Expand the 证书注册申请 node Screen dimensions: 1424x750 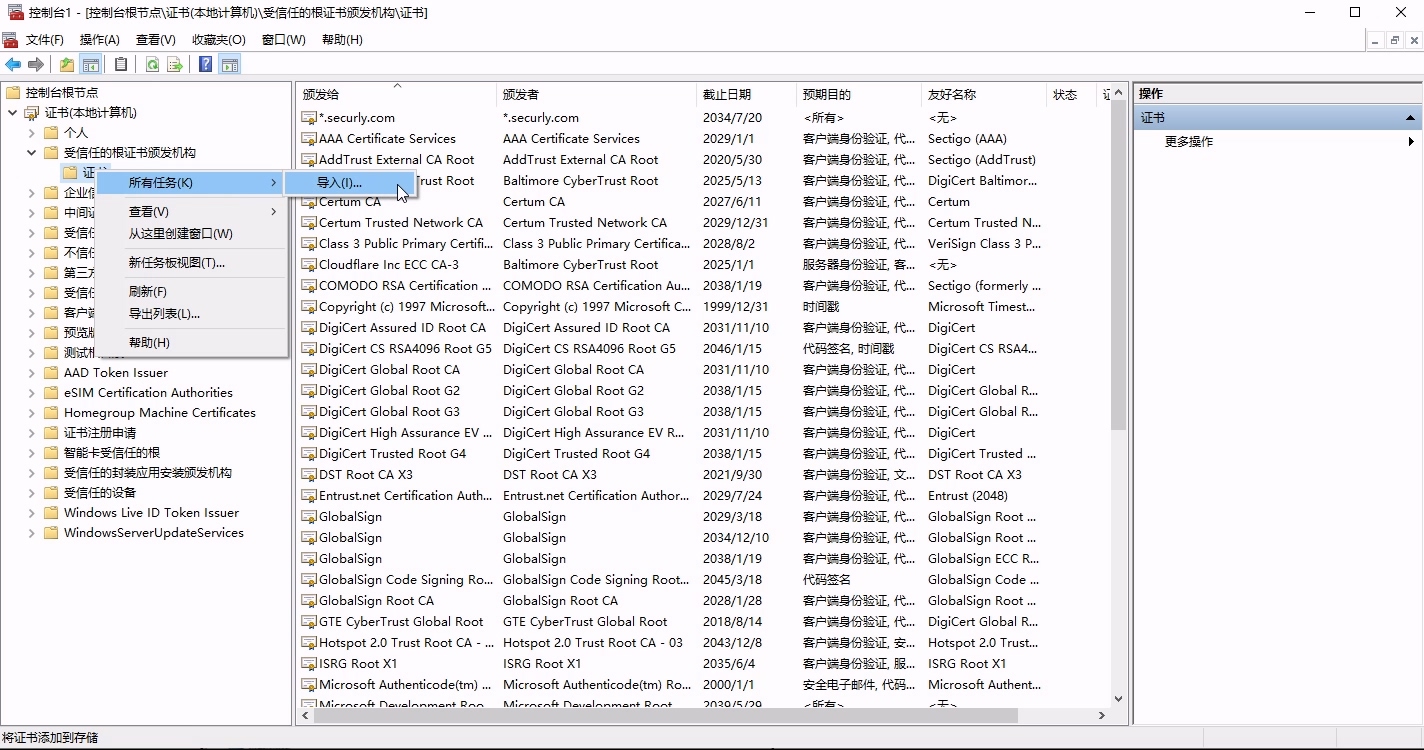31,432
